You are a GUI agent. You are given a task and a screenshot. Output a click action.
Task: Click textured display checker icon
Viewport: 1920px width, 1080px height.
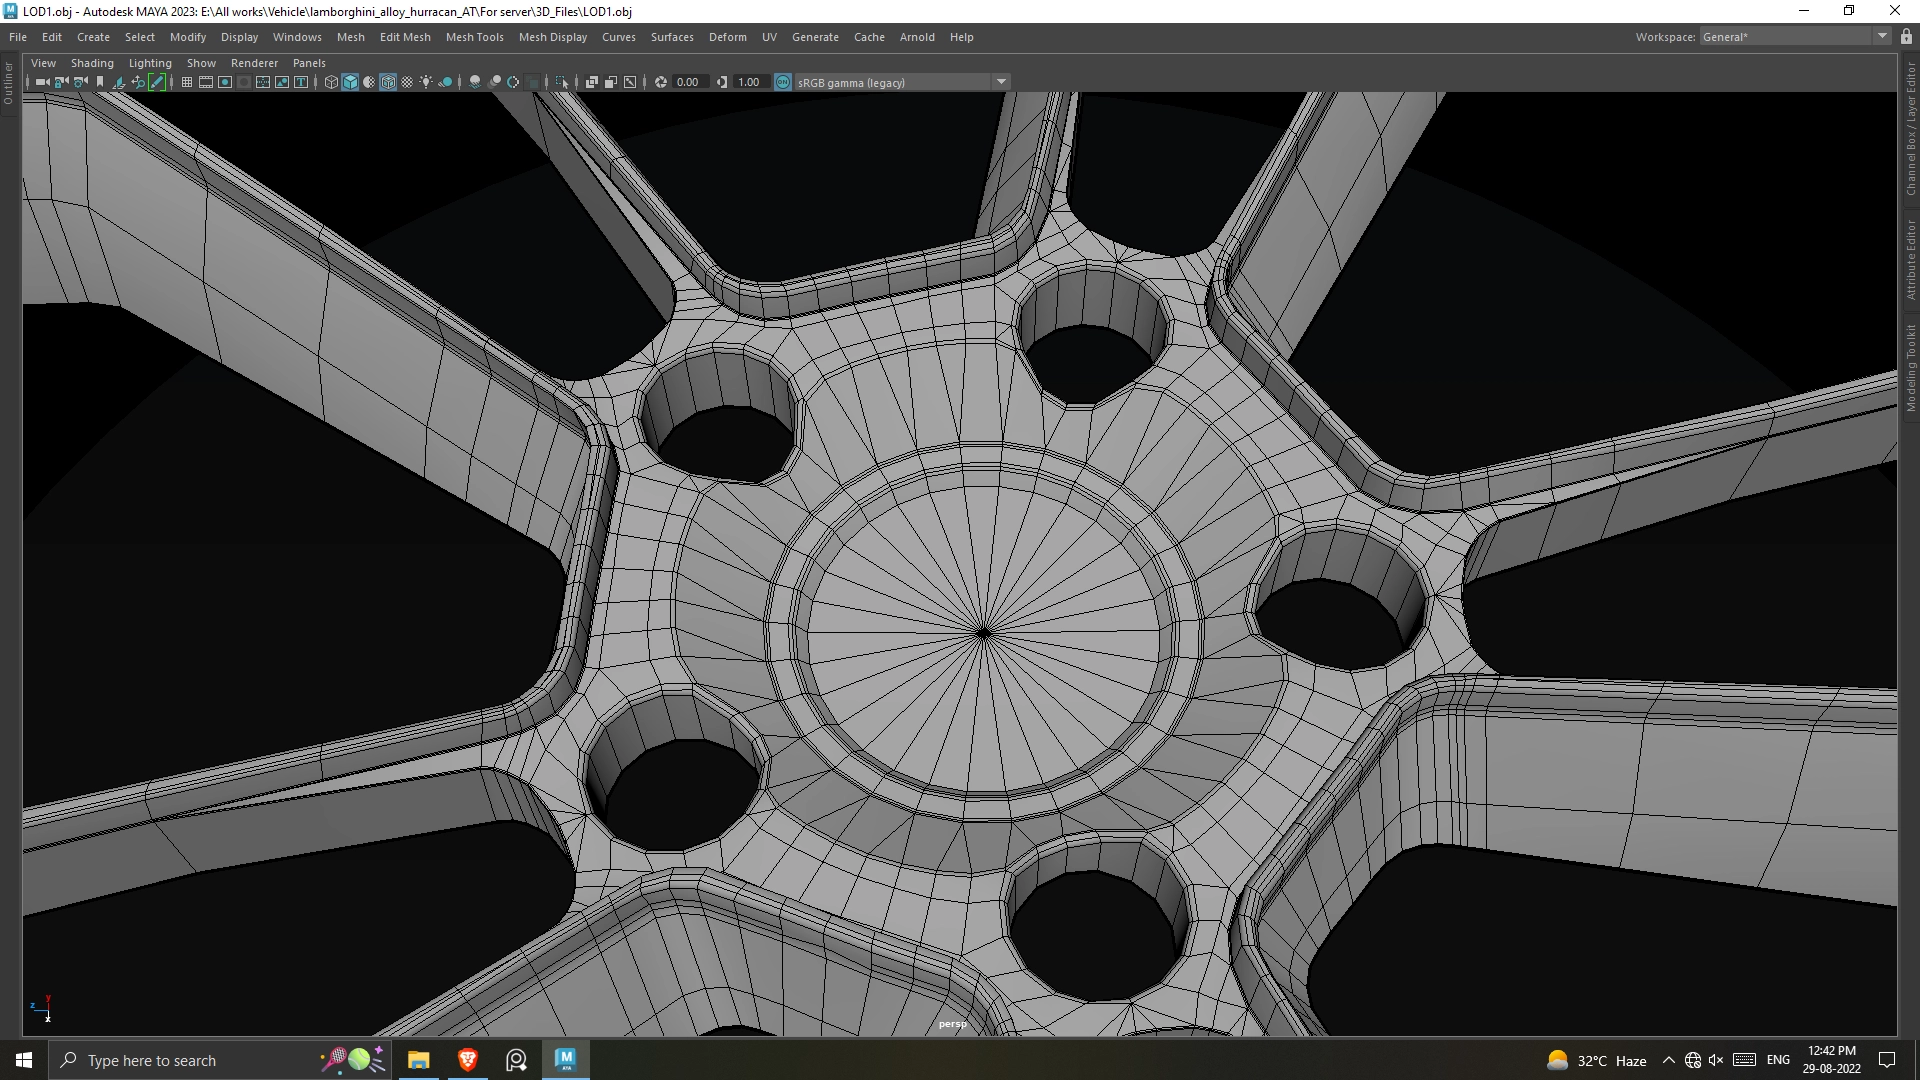(x=407, y=82)
